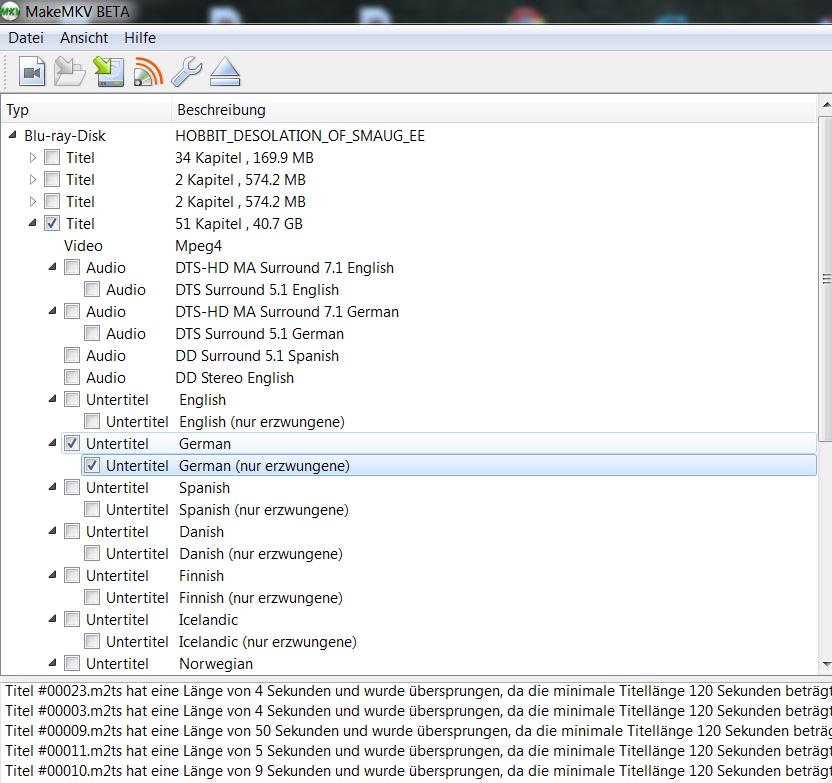This screenshot has height=783, width=832.
Task: Check the Finnish subtitle checkbox
Action: click(x=72, y=576)
